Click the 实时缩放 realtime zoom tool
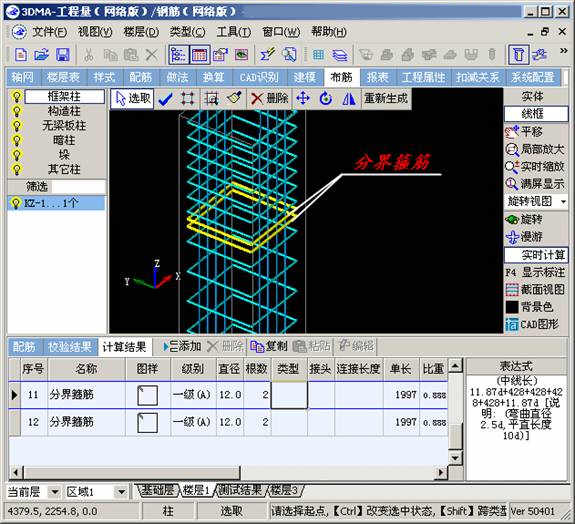 pos(535,166)
